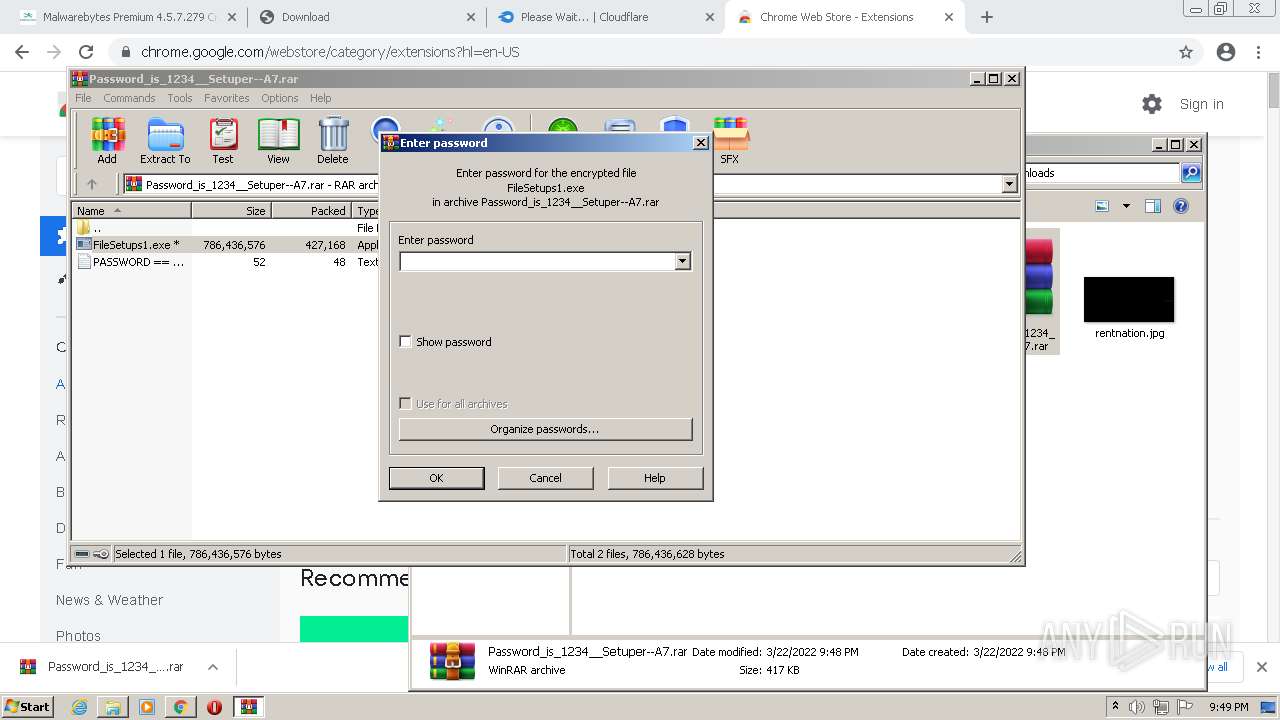Show hidden tray icons arrow

coord(1115,707)
